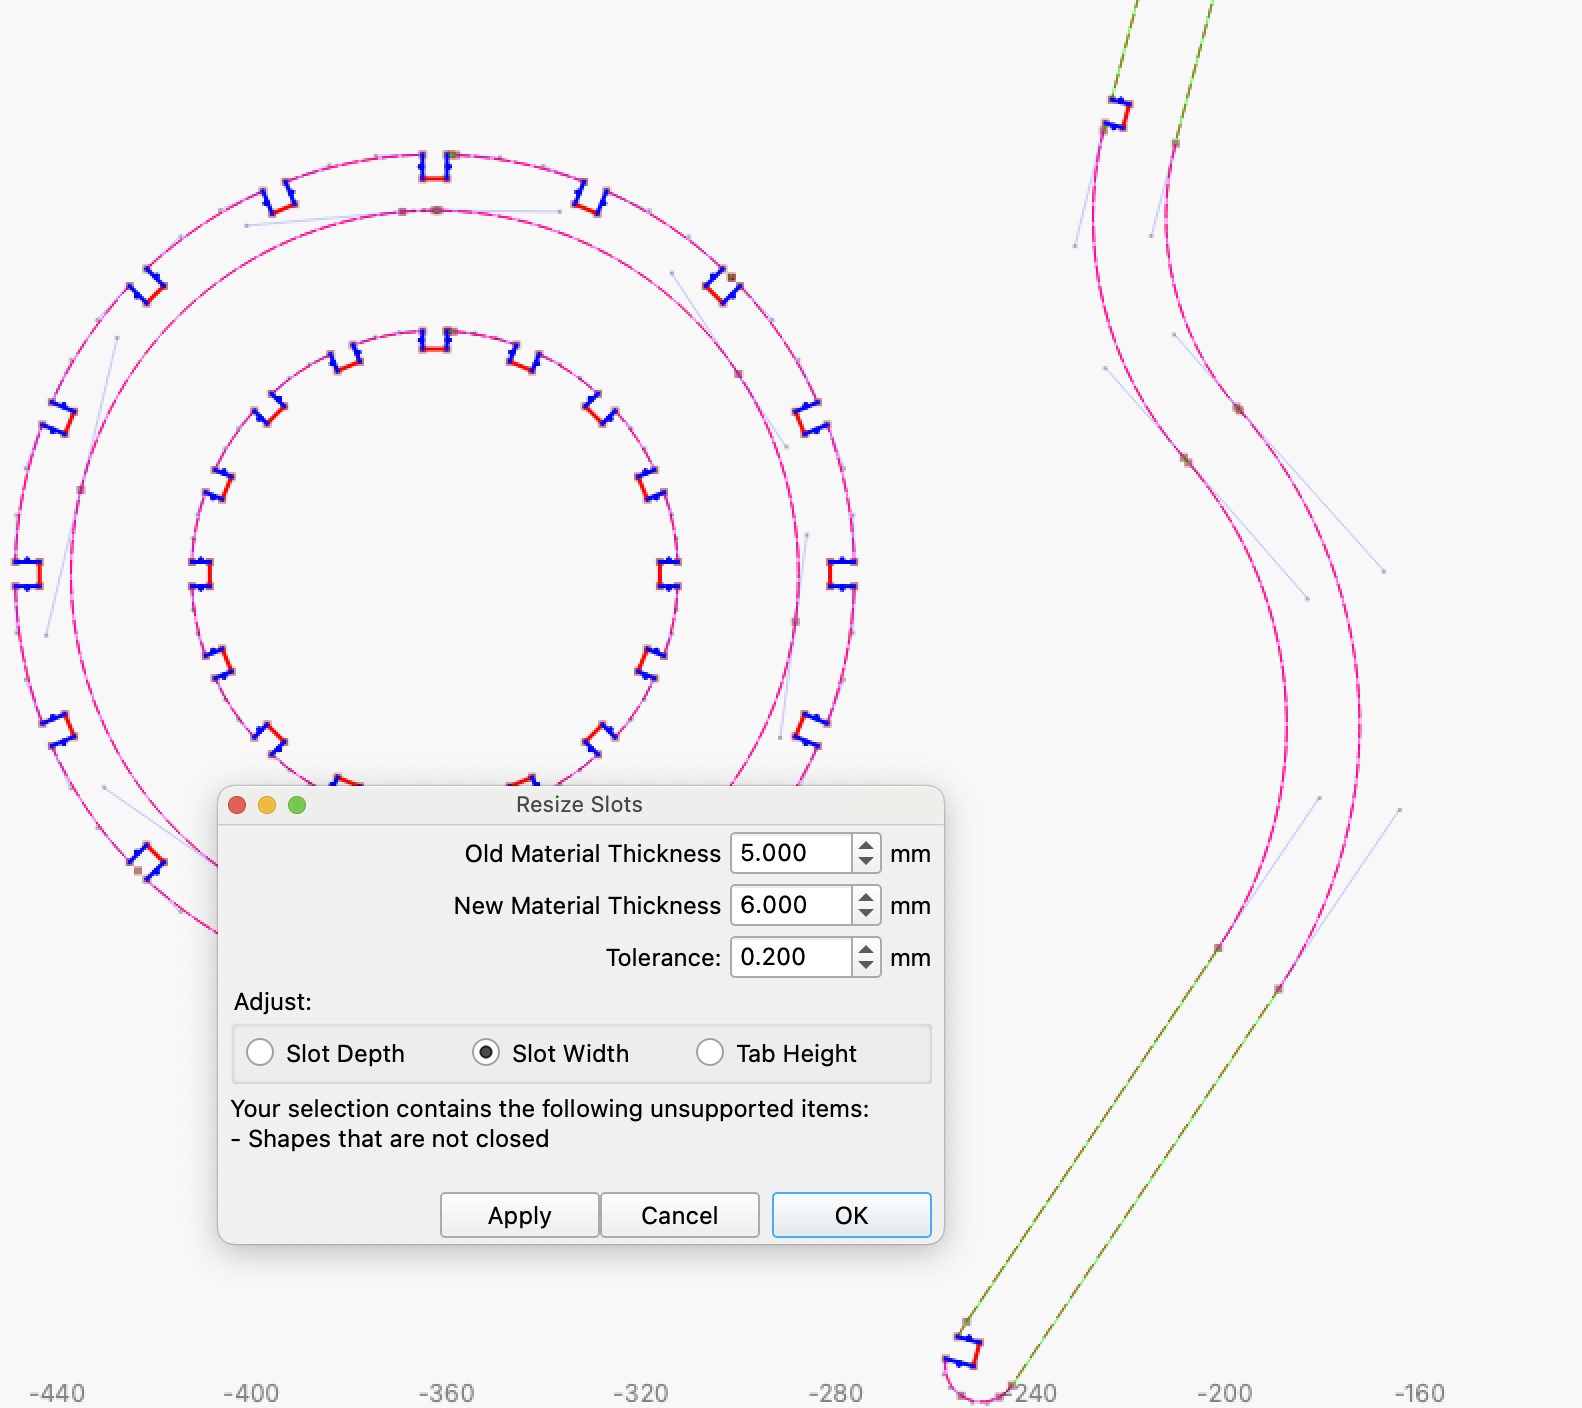The height and width of the screenshot is (1408, 1582).
Task: Decrement New Material Thickness value
Action: pyautogui.click(x=866, y=914)
